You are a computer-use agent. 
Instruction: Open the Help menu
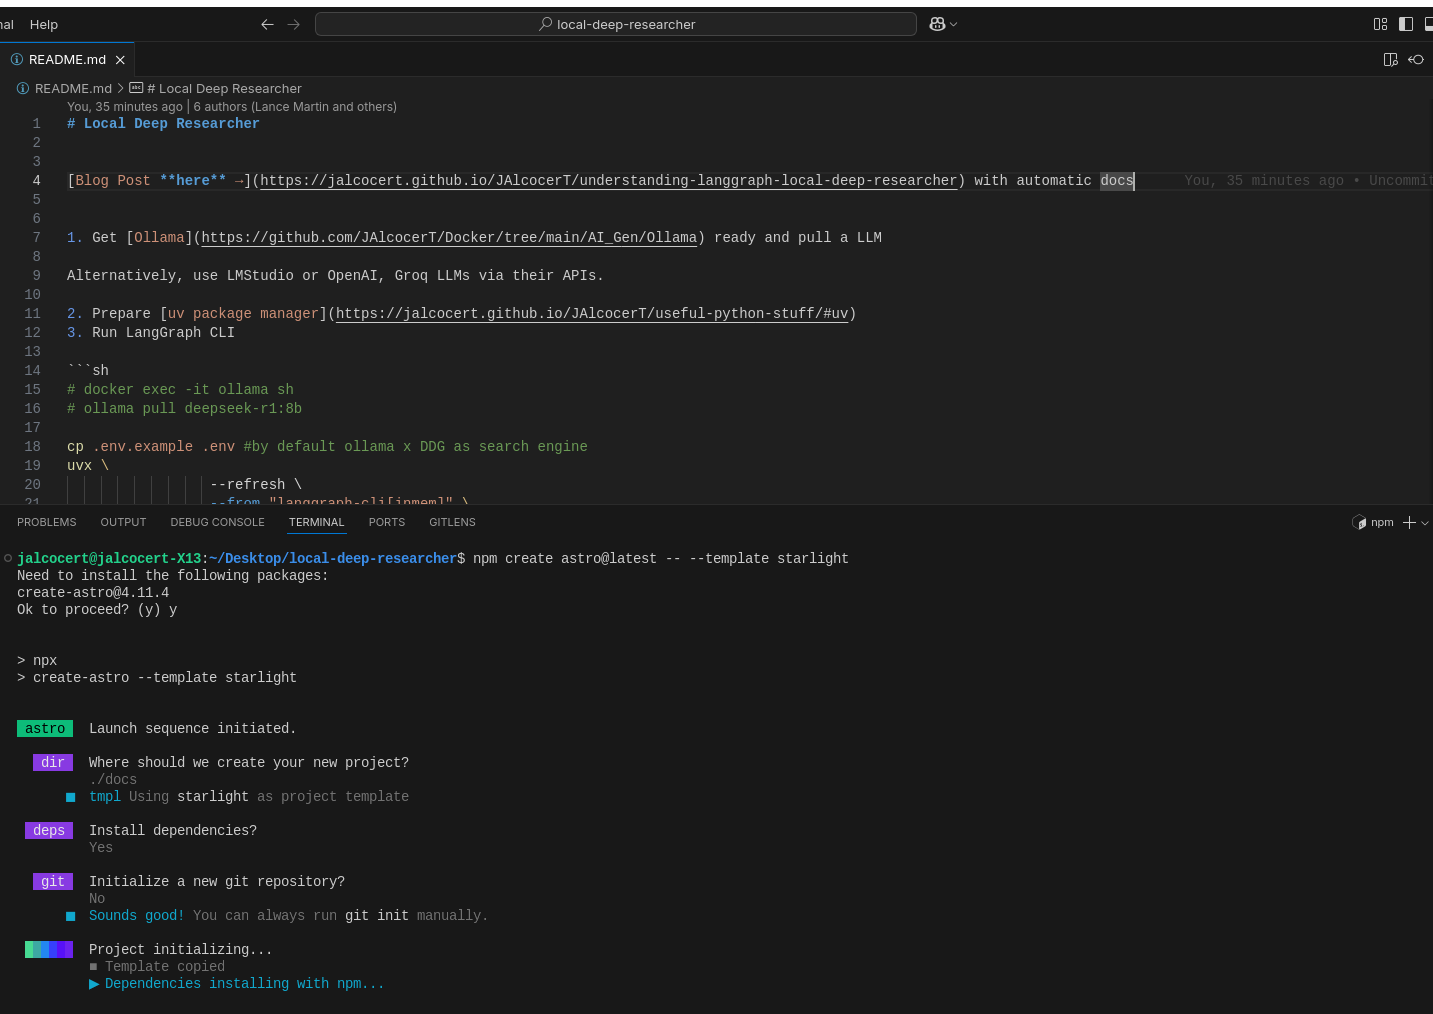[x=44, y=24]
